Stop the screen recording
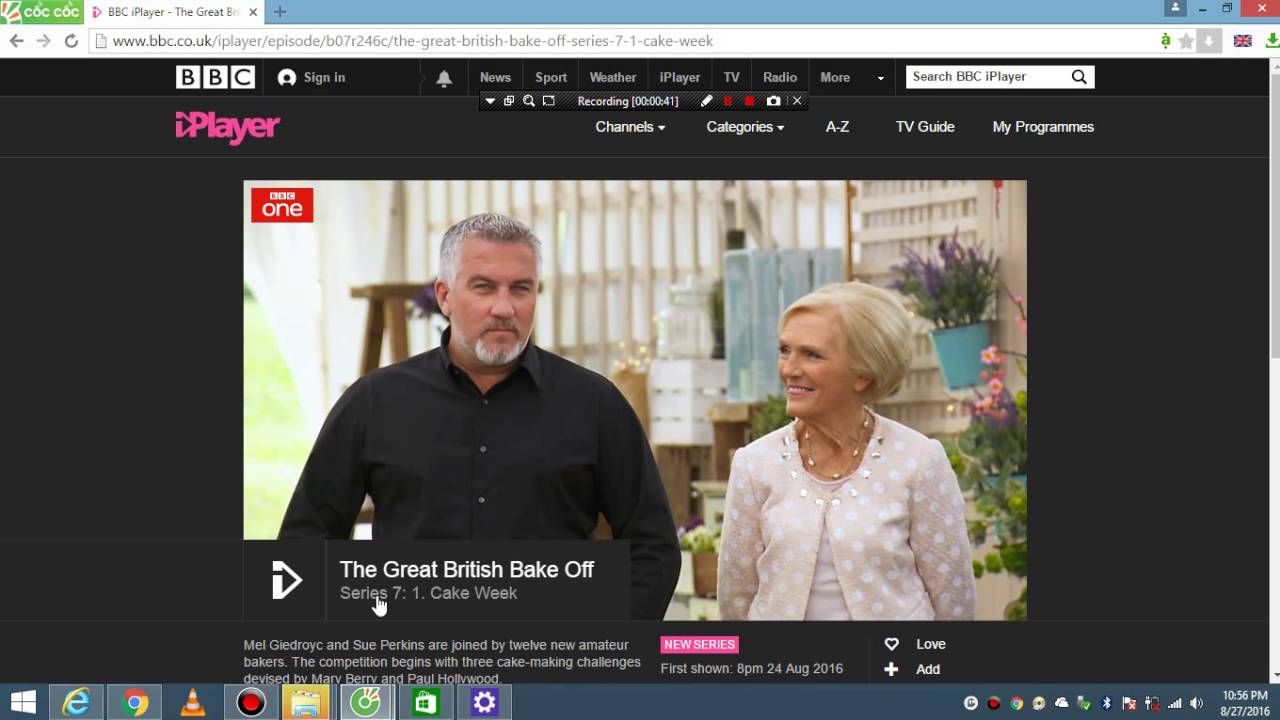Viewport: 1280px width, 720px height. pyautogui.click(x=749, y=101)
